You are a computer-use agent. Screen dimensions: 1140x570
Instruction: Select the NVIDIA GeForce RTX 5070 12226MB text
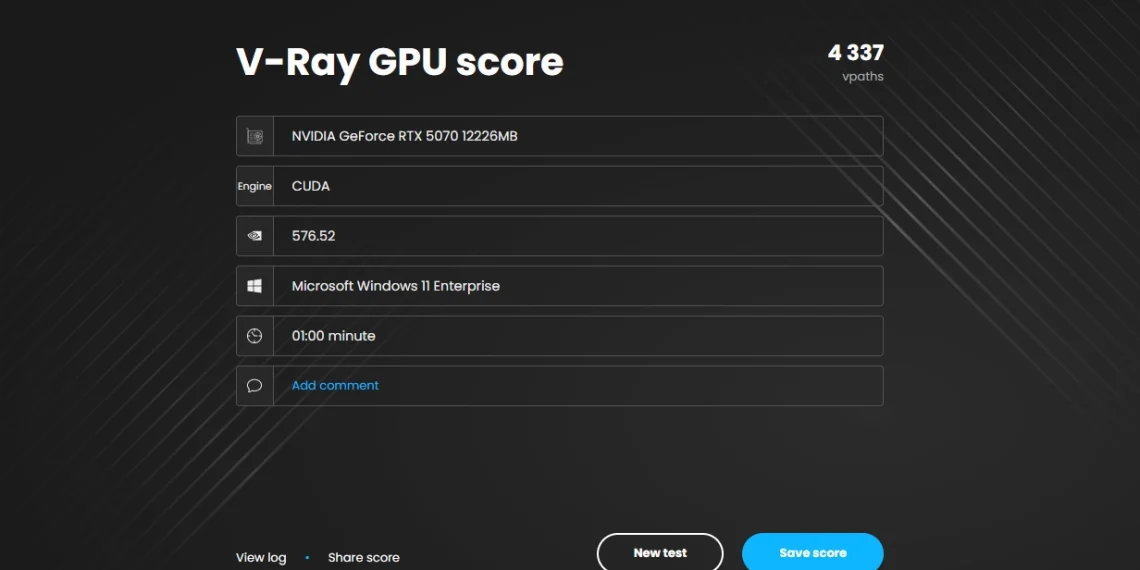point(405,136)
